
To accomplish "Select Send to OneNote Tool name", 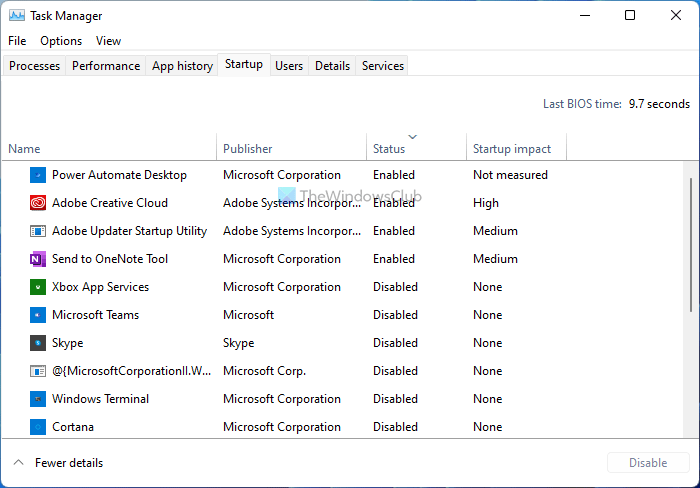I will (x=110, y=259).
